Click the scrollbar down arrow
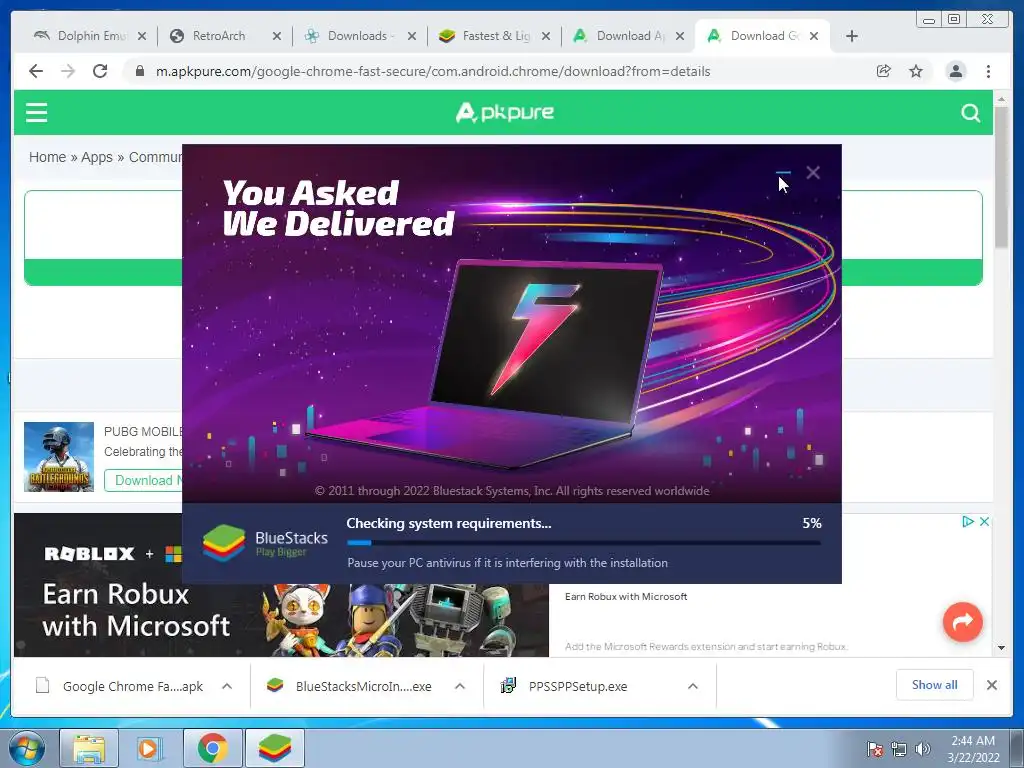The image size is (1024, 768). coord(1002,648)
